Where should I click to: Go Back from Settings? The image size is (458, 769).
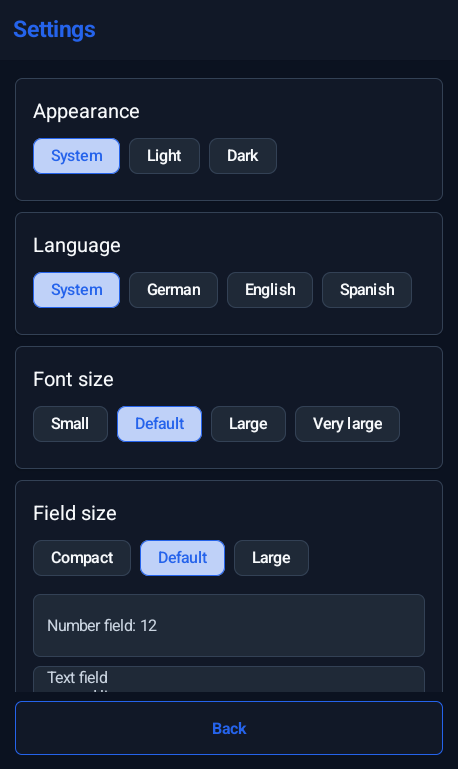point(229,728)
